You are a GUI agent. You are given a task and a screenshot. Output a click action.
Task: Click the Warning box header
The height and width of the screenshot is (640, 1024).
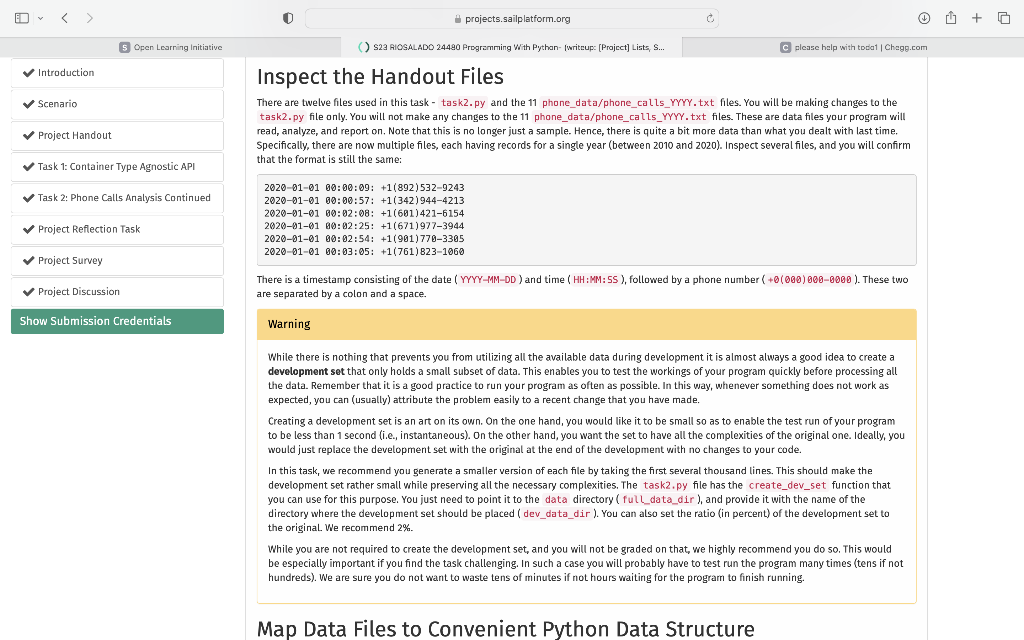click(586, 325)
